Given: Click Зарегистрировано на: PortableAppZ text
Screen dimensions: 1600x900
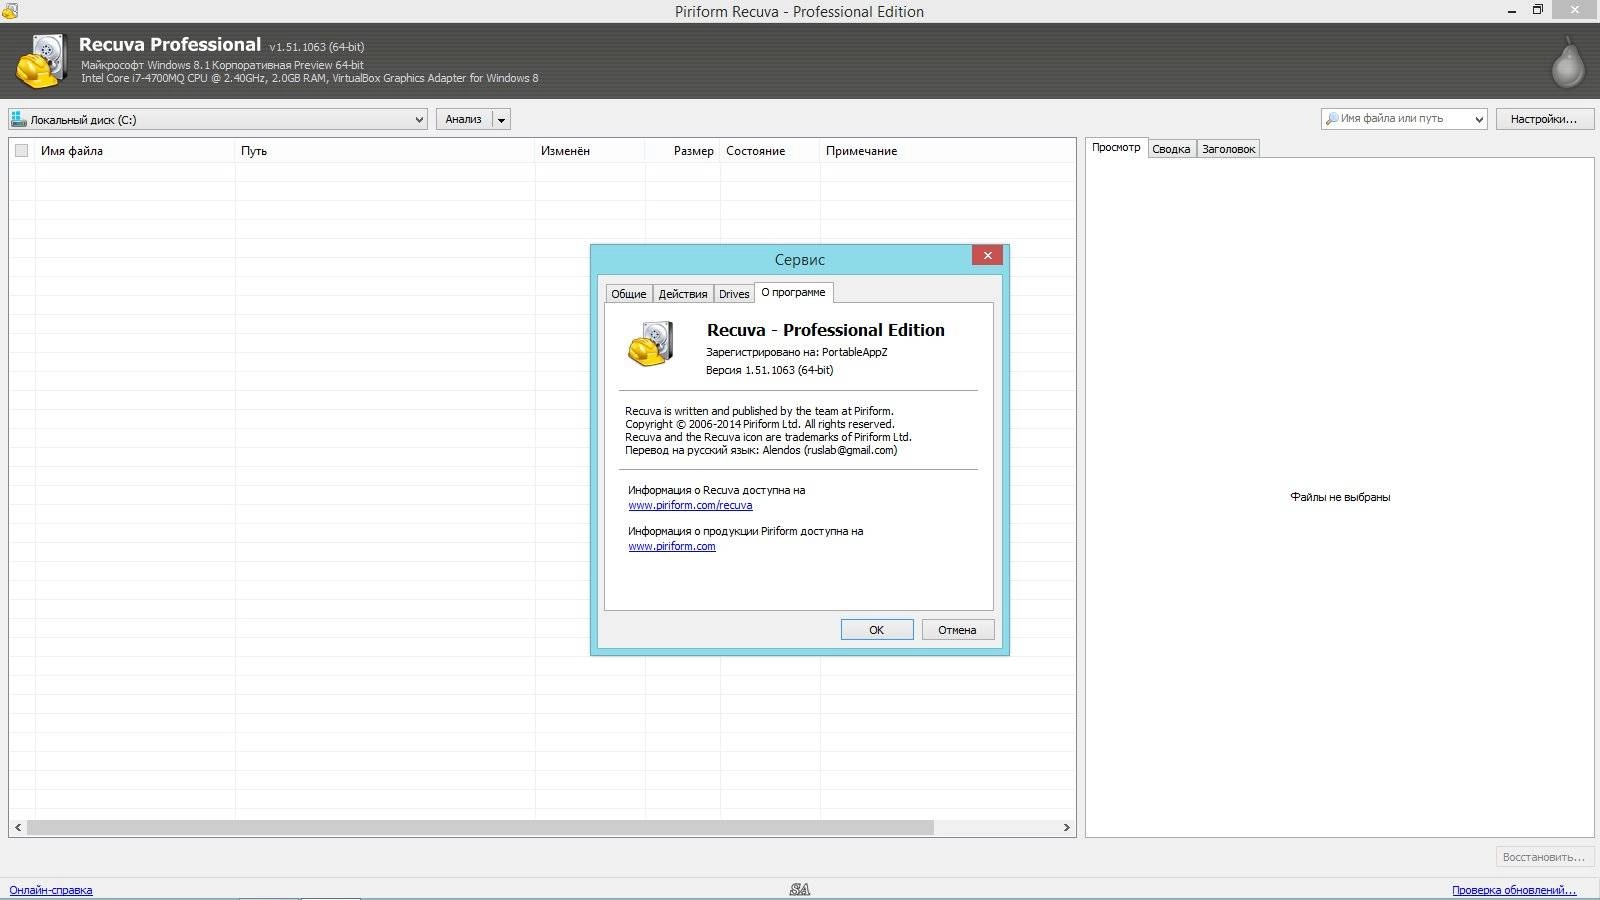Looking at the screenshot, I should (x=797, y=352).
